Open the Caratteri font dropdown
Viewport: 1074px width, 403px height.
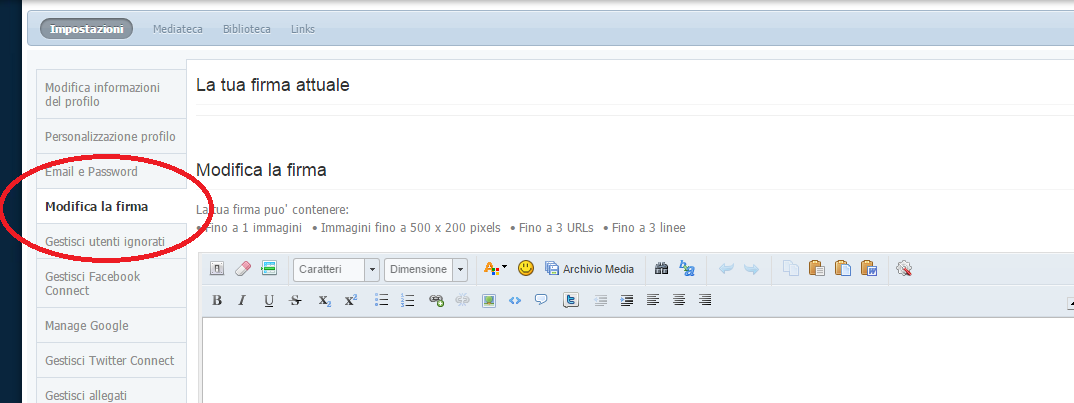(336, 269)
